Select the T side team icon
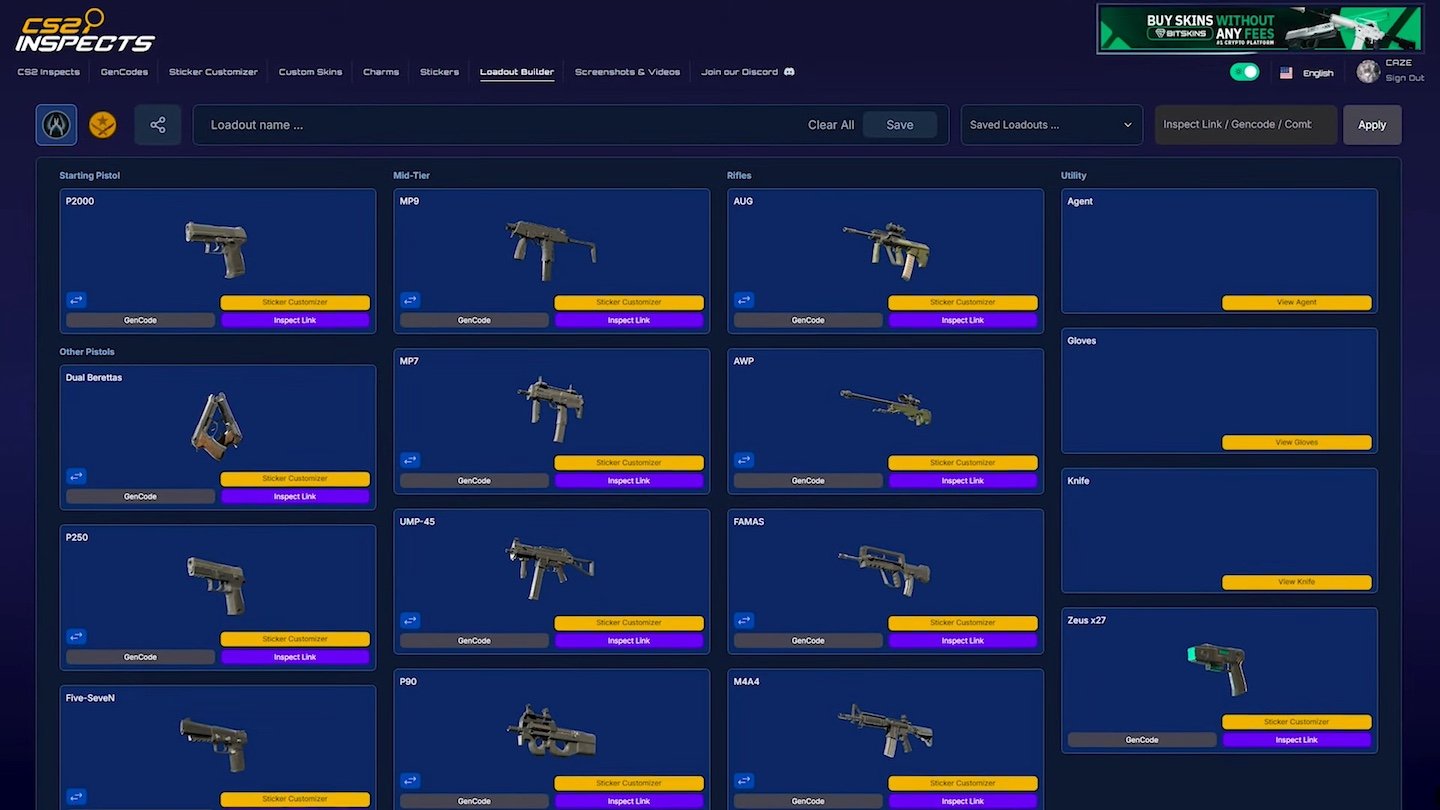Screen dimensions: 1440x810 pos(103,125)
